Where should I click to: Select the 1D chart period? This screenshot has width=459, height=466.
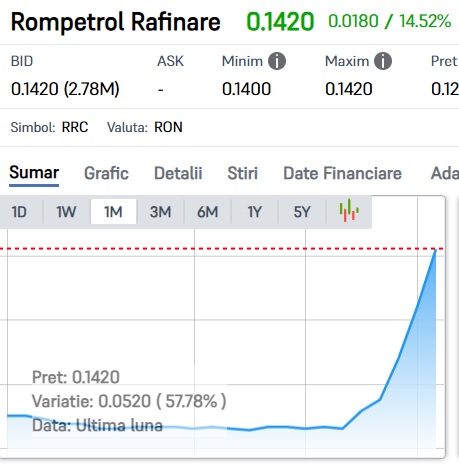[x=19, y=212]
